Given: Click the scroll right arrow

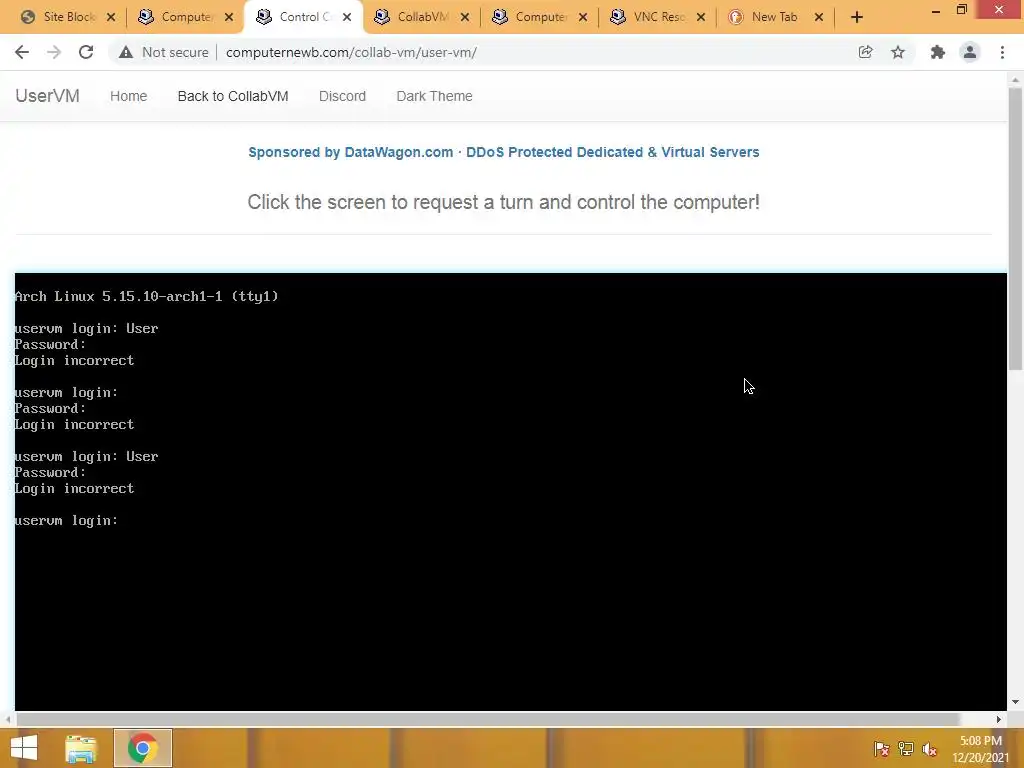Looking at the screenshot, I should point(999,719).
